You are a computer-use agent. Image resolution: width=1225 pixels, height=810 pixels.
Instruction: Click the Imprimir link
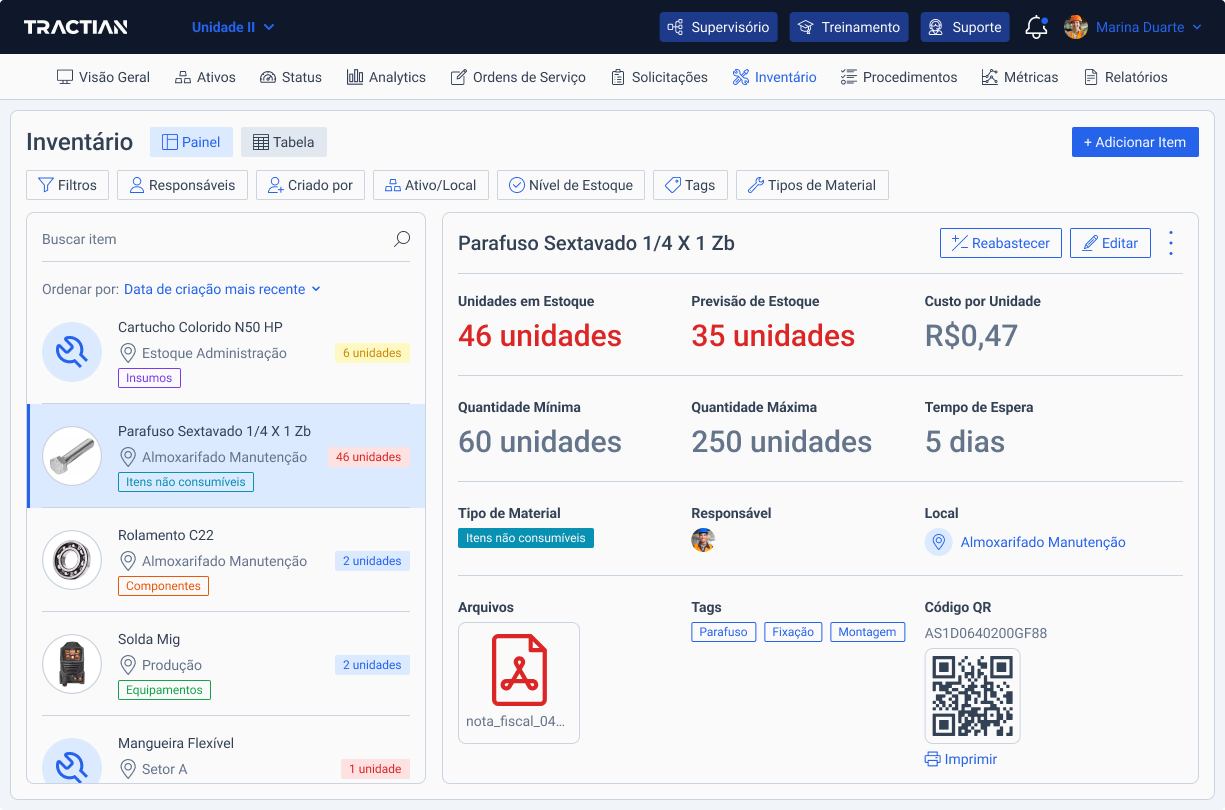(961, 759)
